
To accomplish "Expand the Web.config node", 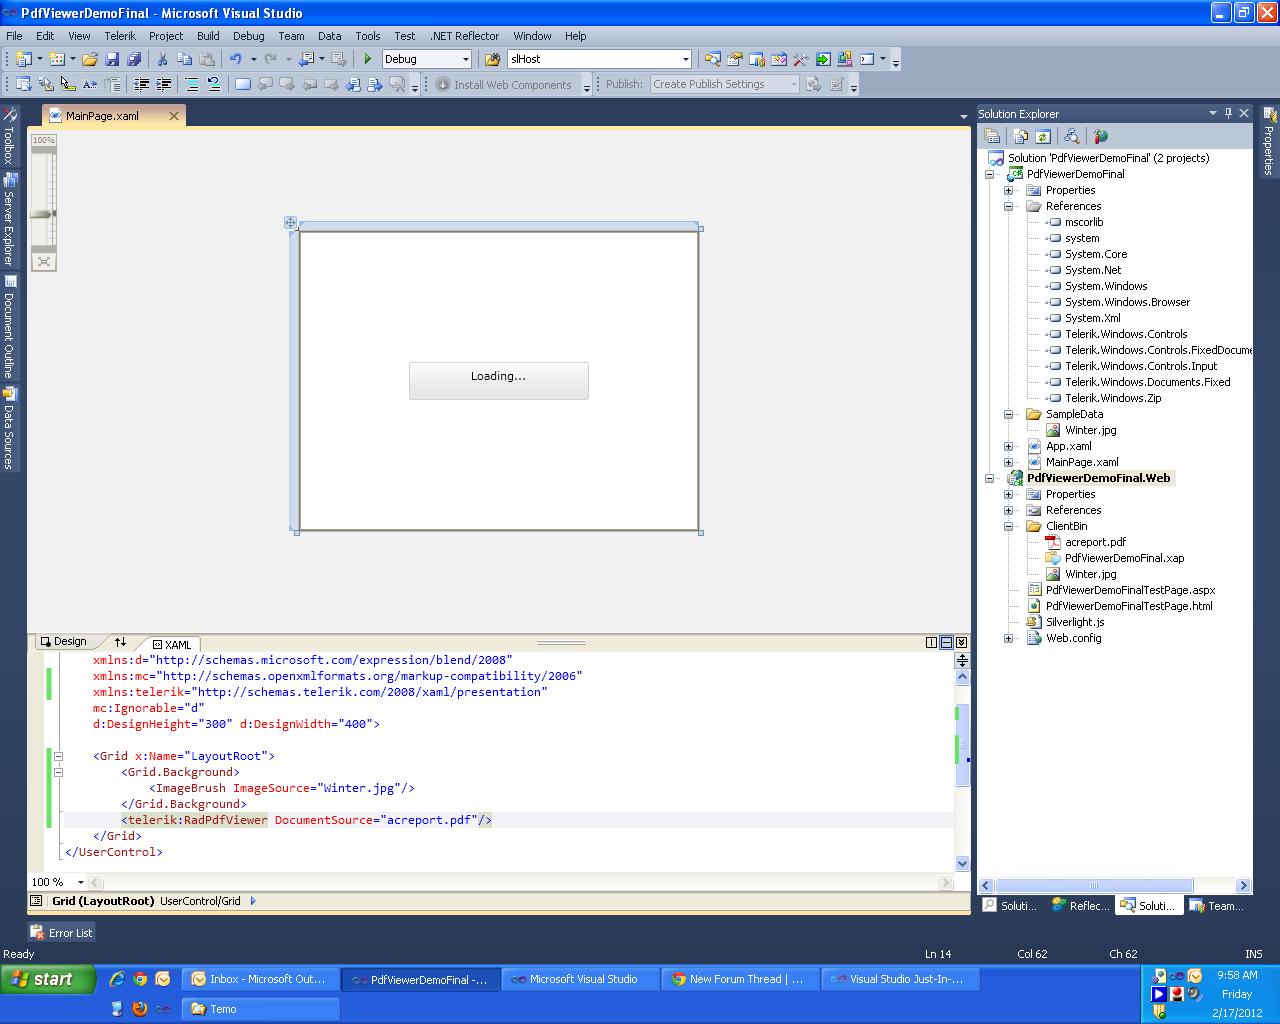I will 1008,638.
